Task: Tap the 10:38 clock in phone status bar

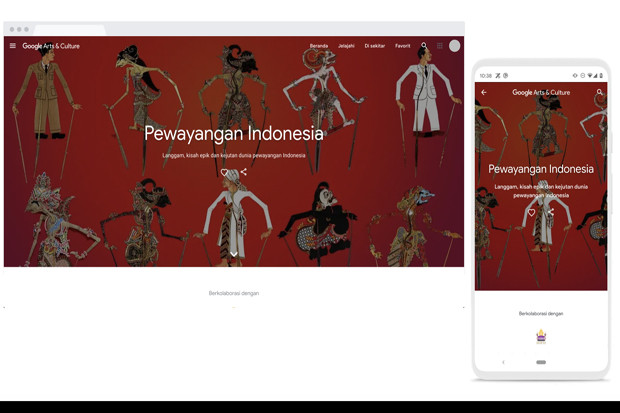Action: (x=486, y=76)
